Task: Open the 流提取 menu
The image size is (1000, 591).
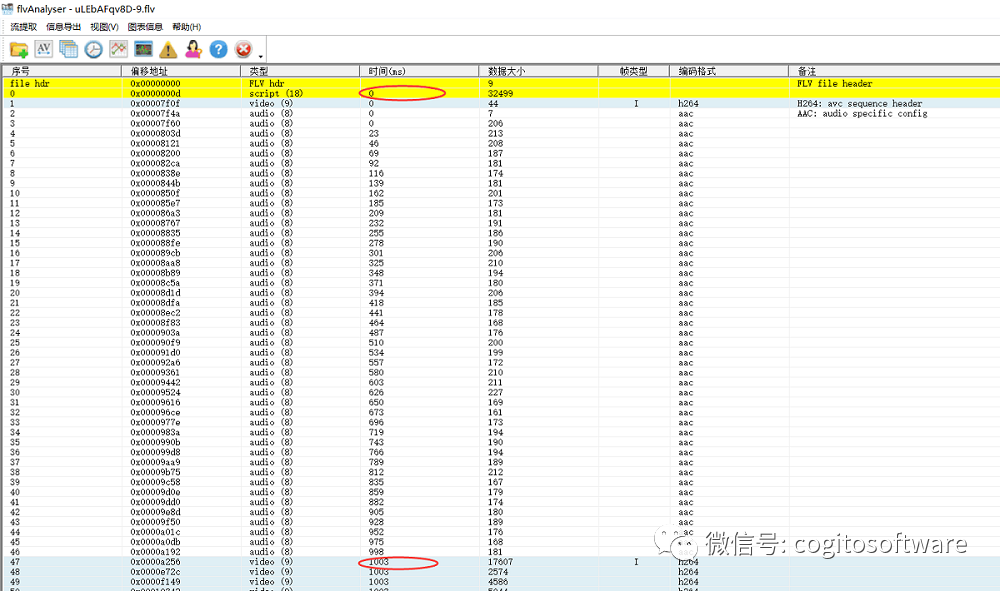Action: (x=24, y=27)
